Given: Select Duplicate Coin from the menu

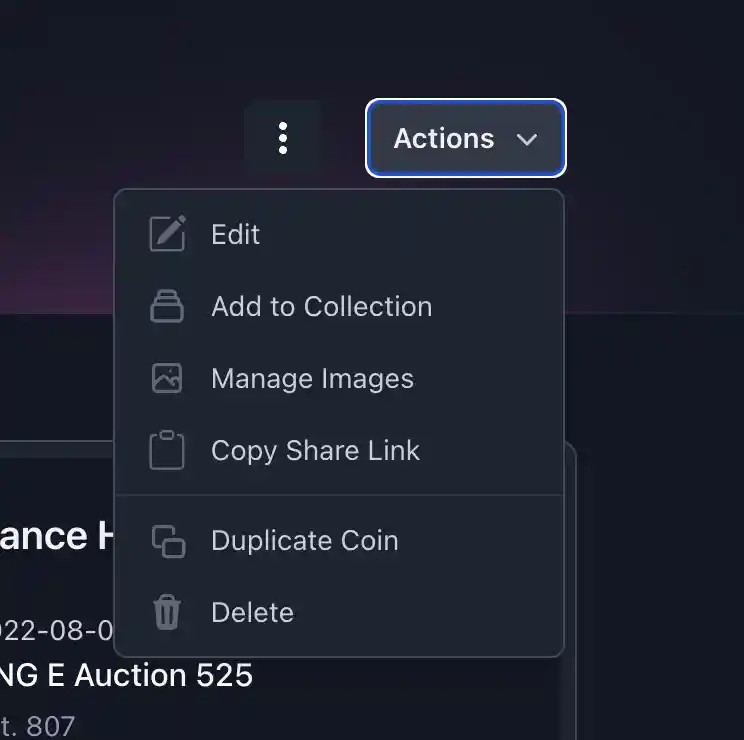Looking at the screenshot, I should pyautogui.click(x=304, y=541).
